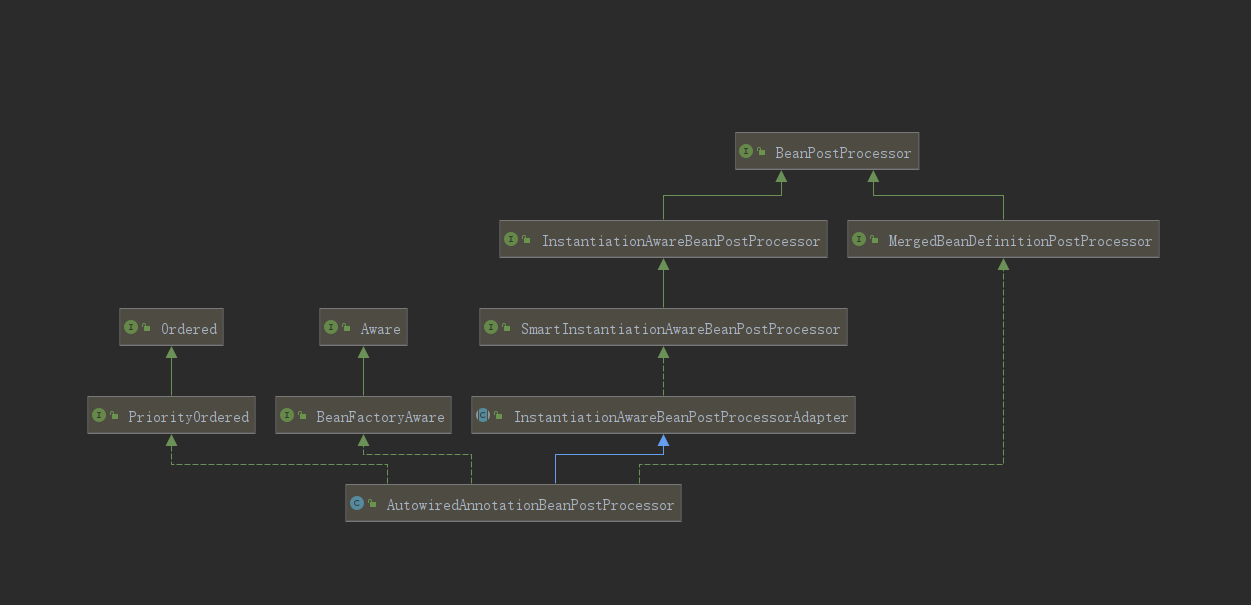1251x605 pixels.
Task: Select the MergedBeanDefinitionPostProcessor node label
Action: 1020,241
